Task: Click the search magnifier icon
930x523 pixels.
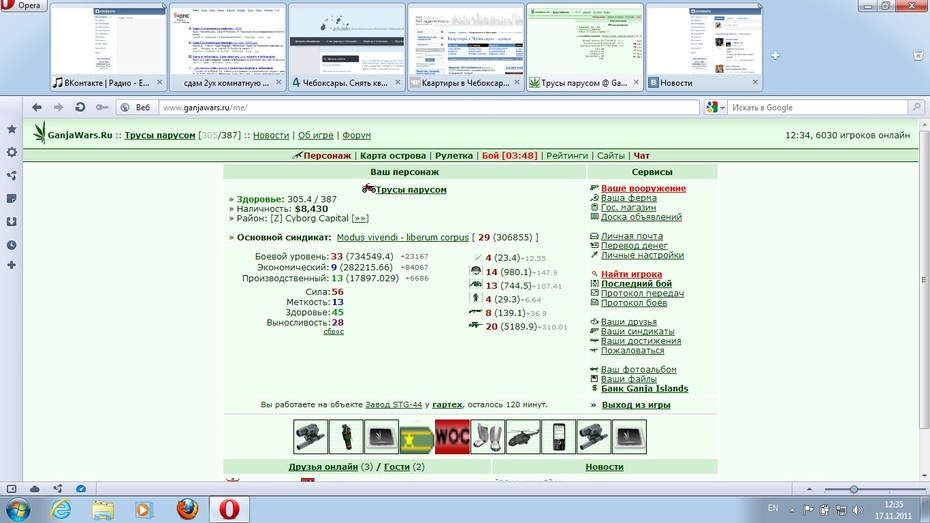Action: point(916,107)
